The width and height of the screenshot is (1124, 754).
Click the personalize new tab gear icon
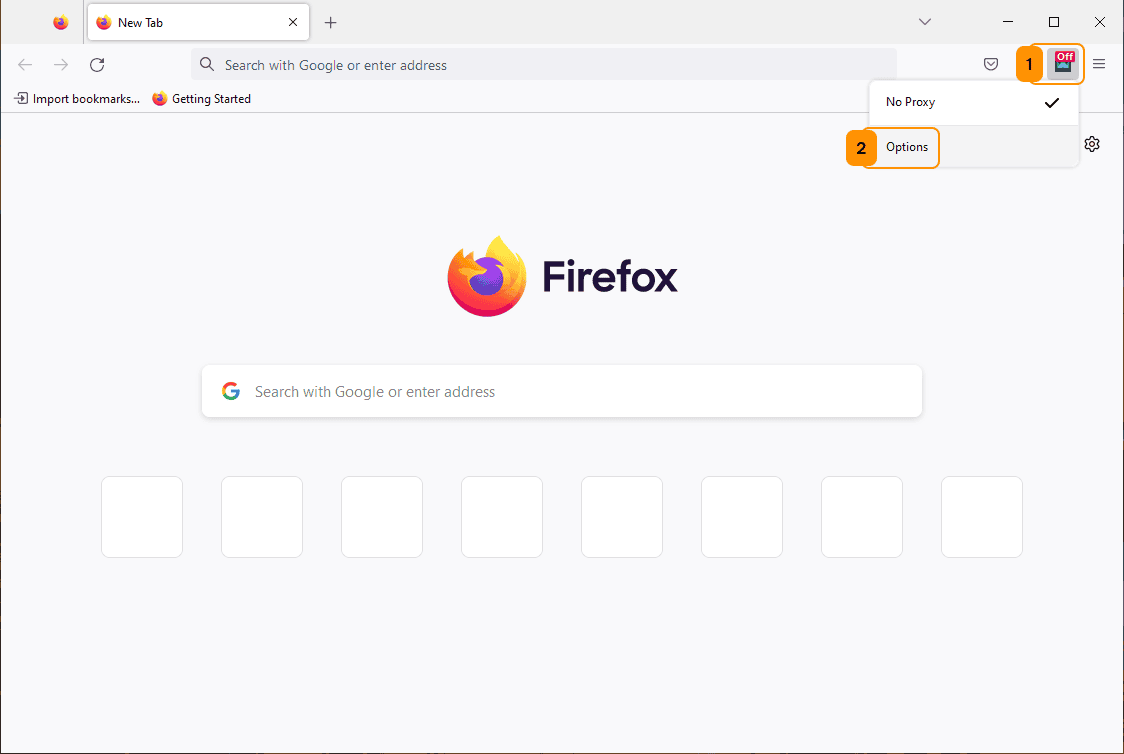[x=1092, y=144]
